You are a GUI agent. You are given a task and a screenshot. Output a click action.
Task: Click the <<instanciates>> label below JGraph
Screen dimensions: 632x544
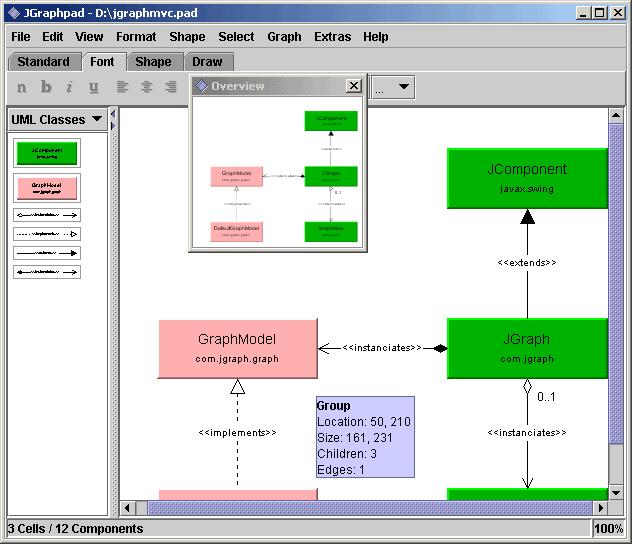pyautogui.click(x=527, y=433)
